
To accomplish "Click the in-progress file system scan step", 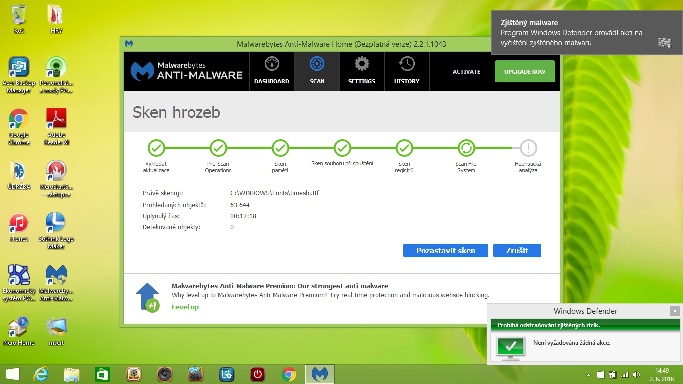I will coord(466,148).
